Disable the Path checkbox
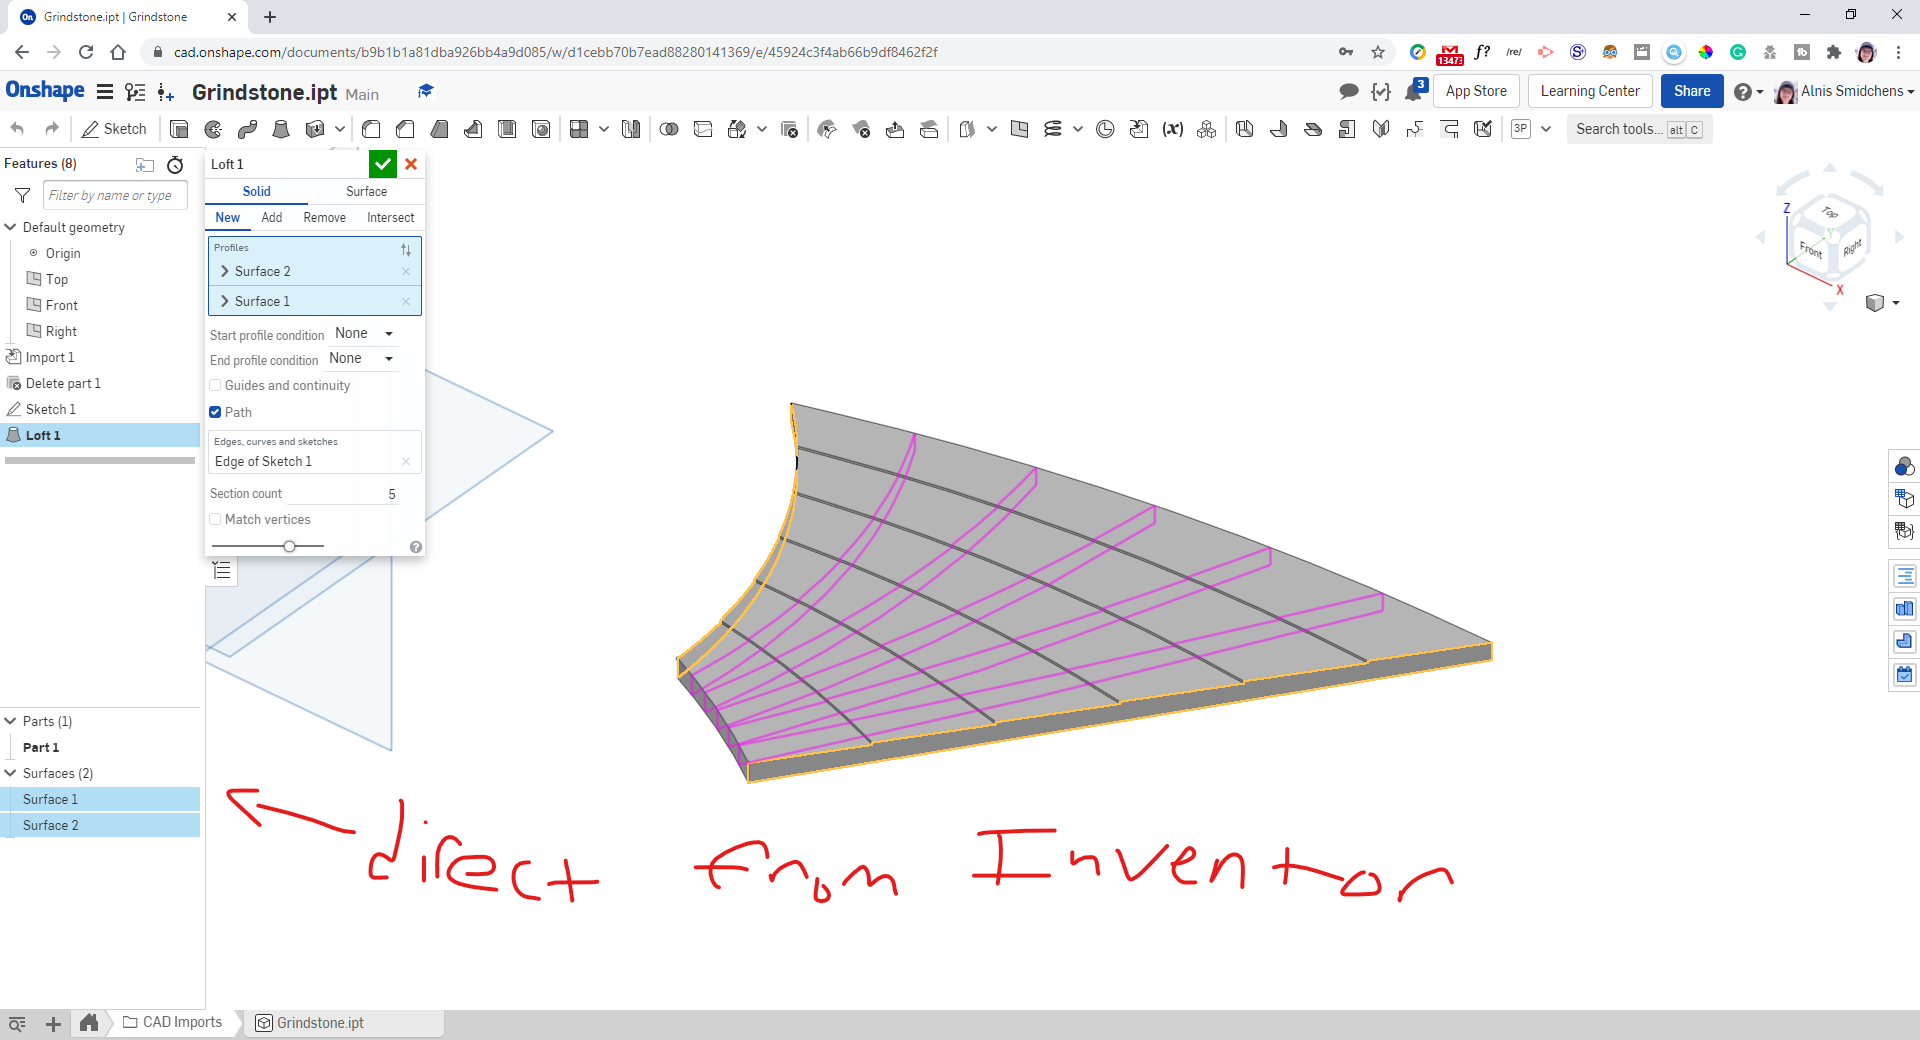 215,412
